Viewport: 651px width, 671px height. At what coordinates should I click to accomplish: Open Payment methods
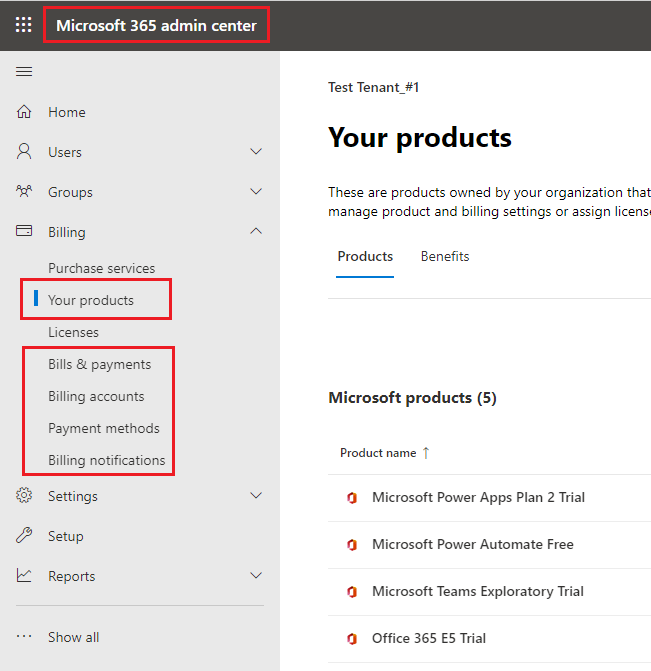pyautogui.click(x=104, y=428)
